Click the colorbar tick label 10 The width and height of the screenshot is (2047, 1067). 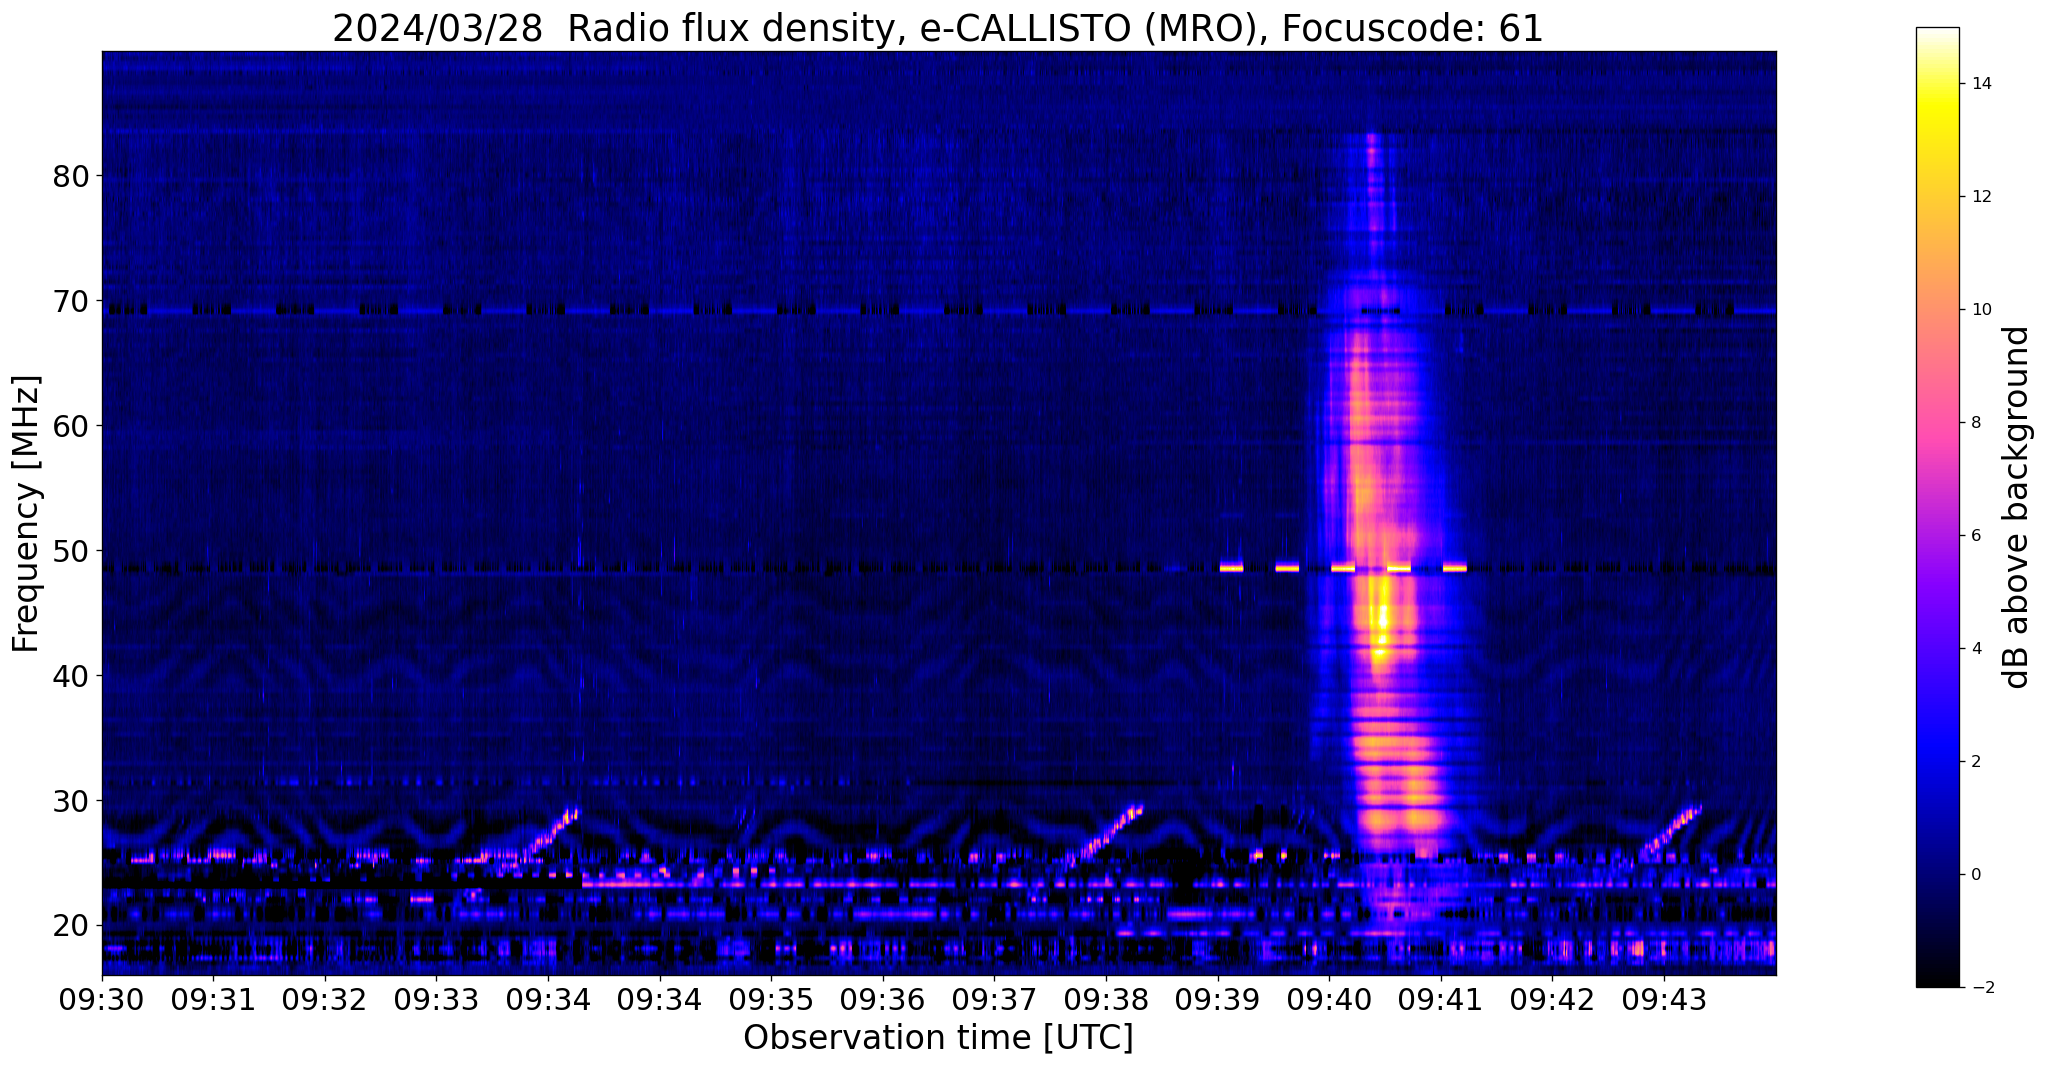(1980, 310)
